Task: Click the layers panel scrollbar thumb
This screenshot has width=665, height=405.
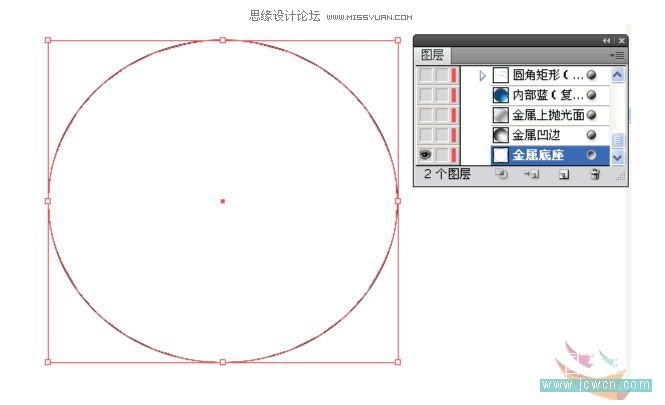Action: [x=618, y=140]
